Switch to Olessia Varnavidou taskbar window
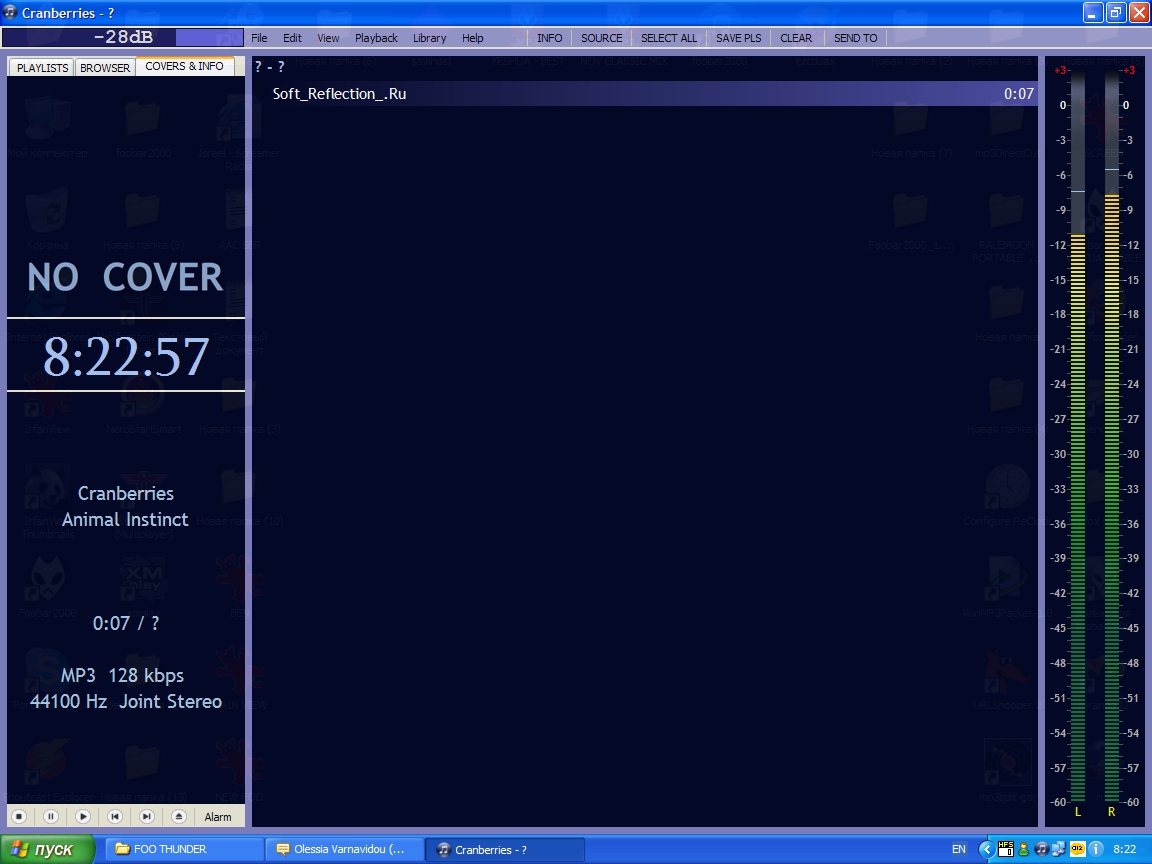This screenshot has height=864, width=1152. point(344,849)
